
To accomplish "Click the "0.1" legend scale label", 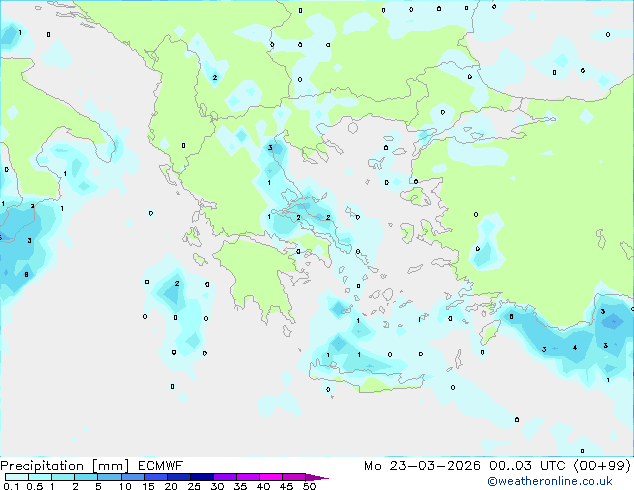I will [x=11, y=486].
